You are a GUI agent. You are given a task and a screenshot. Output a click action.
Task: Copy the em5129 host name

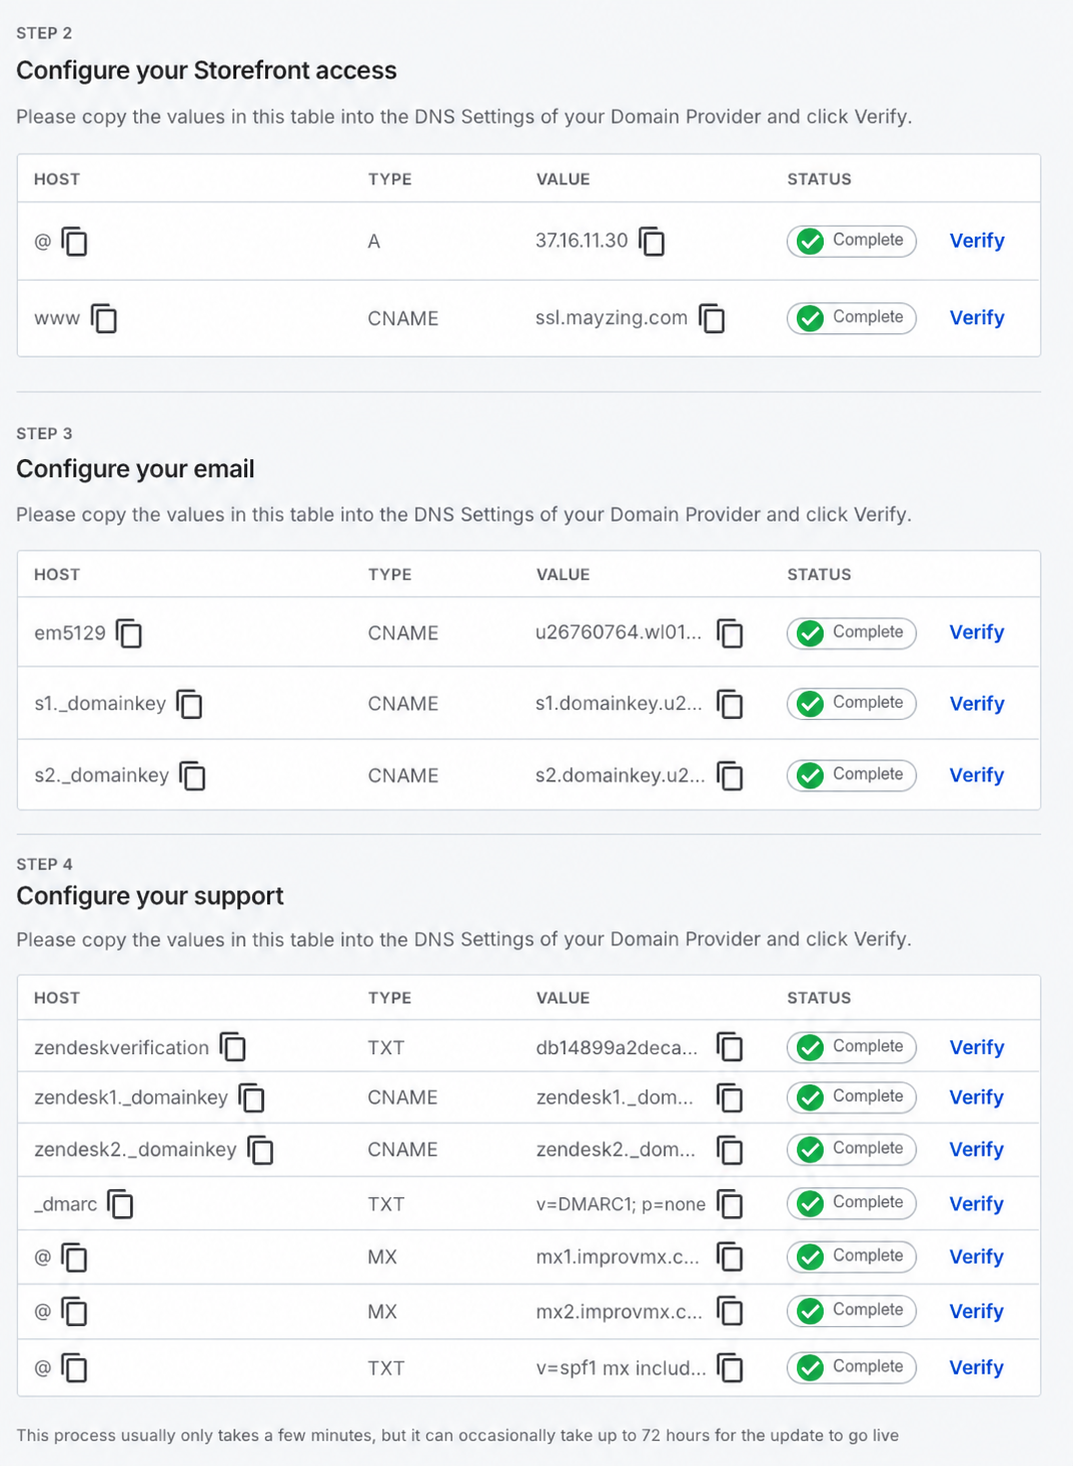(129, 633)
